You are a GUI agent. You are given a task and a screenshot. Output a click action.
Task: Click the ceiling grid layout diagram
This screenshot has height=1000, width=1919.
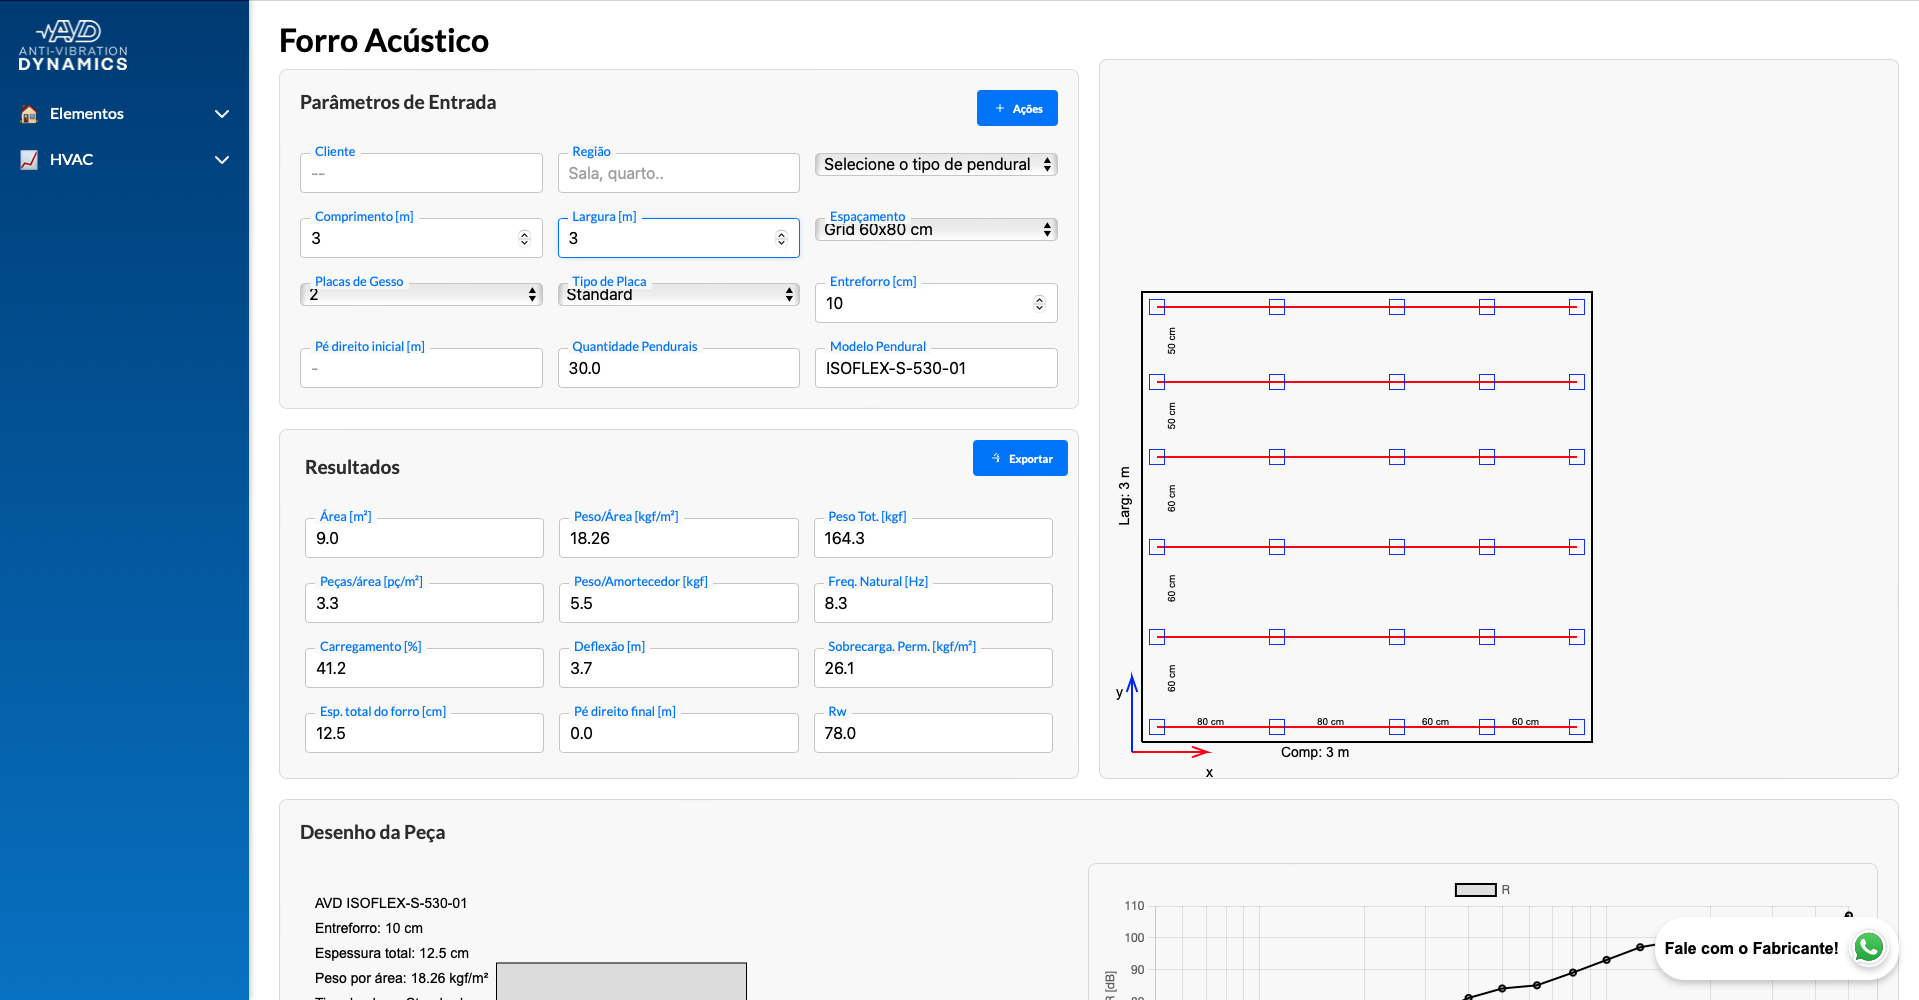pyautogui.click(x=1366, y=517)
